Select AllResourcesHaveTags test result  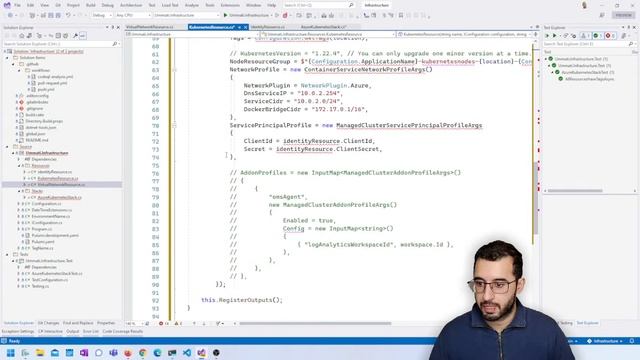tap(589, 79)
